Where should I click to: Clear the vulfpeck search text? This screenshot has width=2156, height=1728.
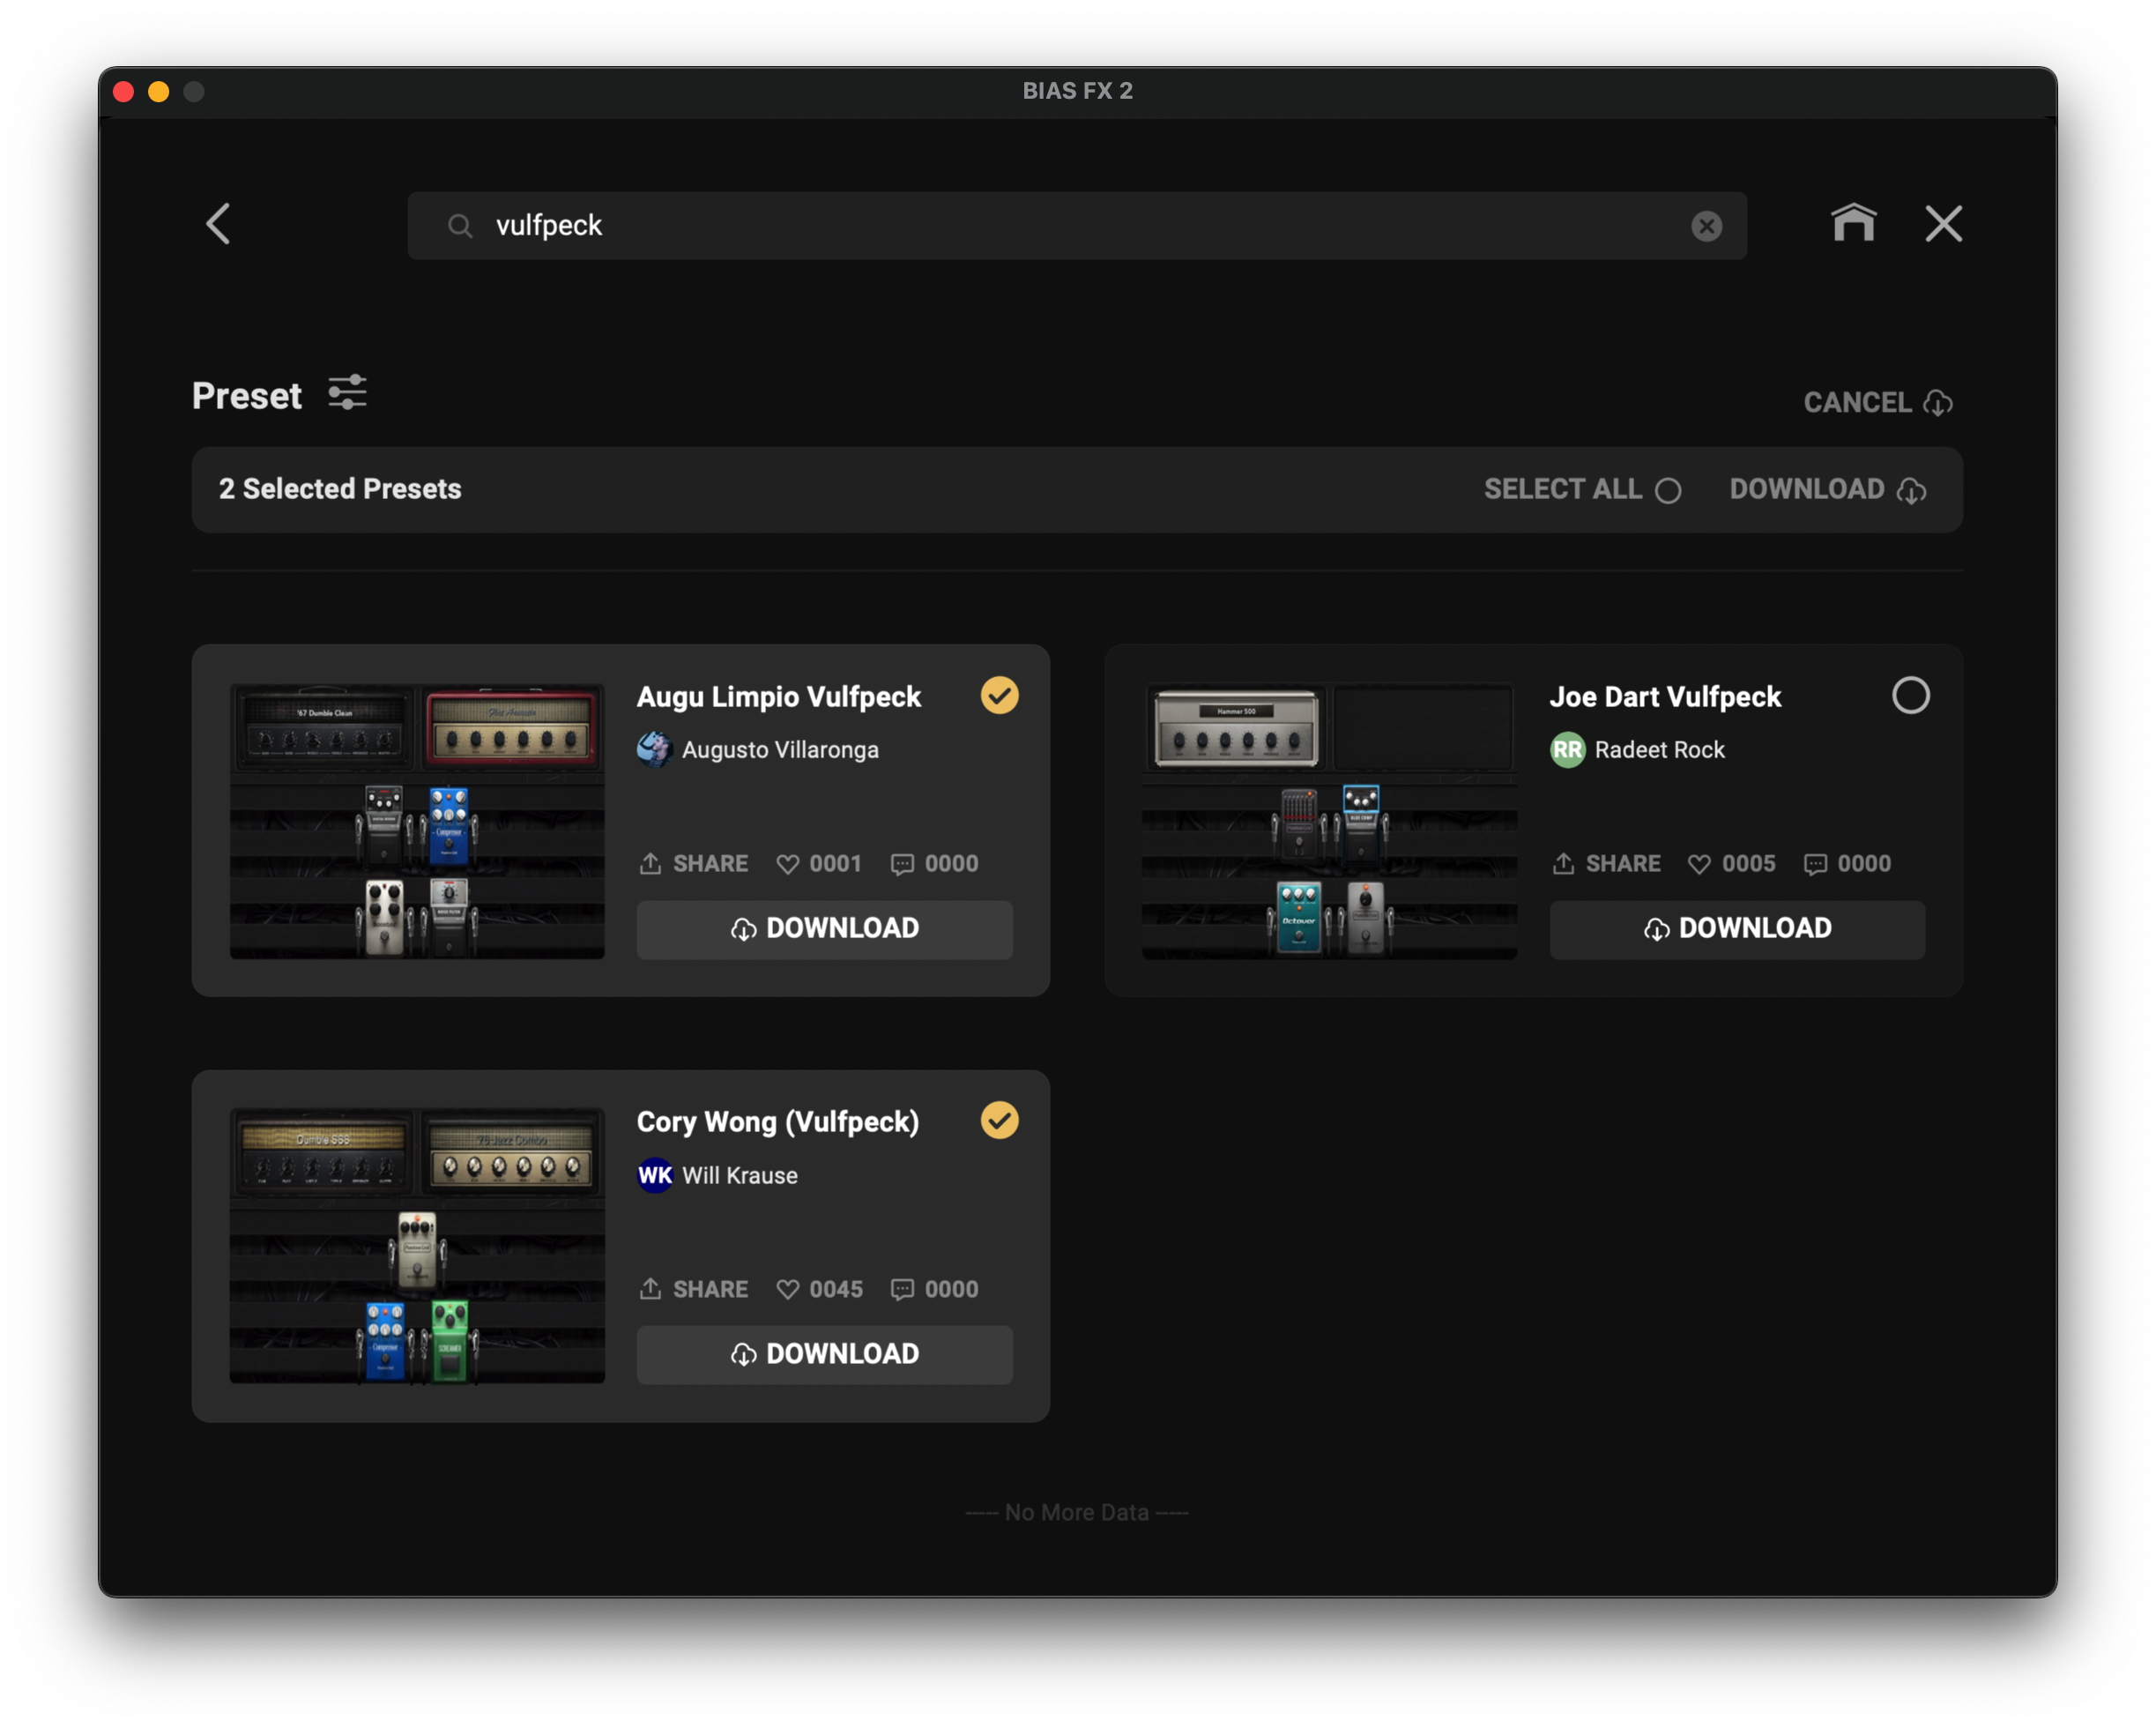[1706, 226]
